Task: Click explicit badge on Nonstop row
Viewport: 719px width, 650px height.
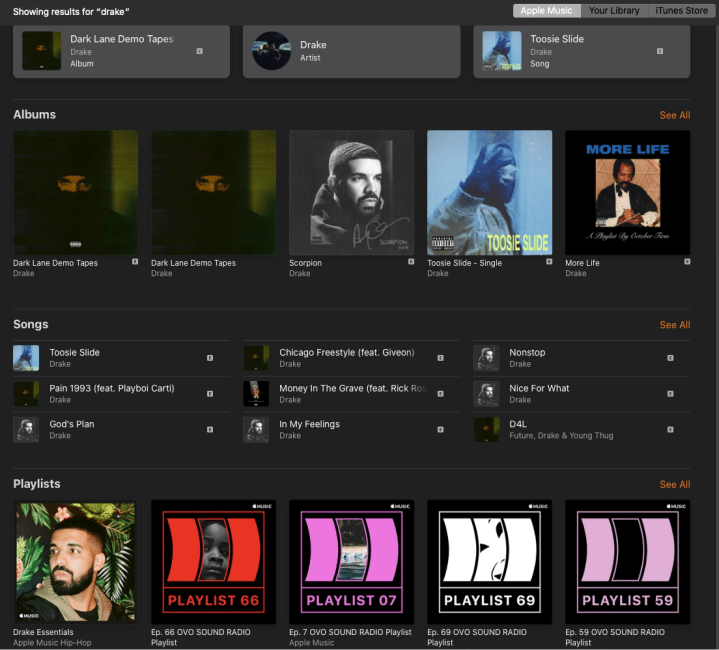Action: pyautogui.click(x=670, y=358)
